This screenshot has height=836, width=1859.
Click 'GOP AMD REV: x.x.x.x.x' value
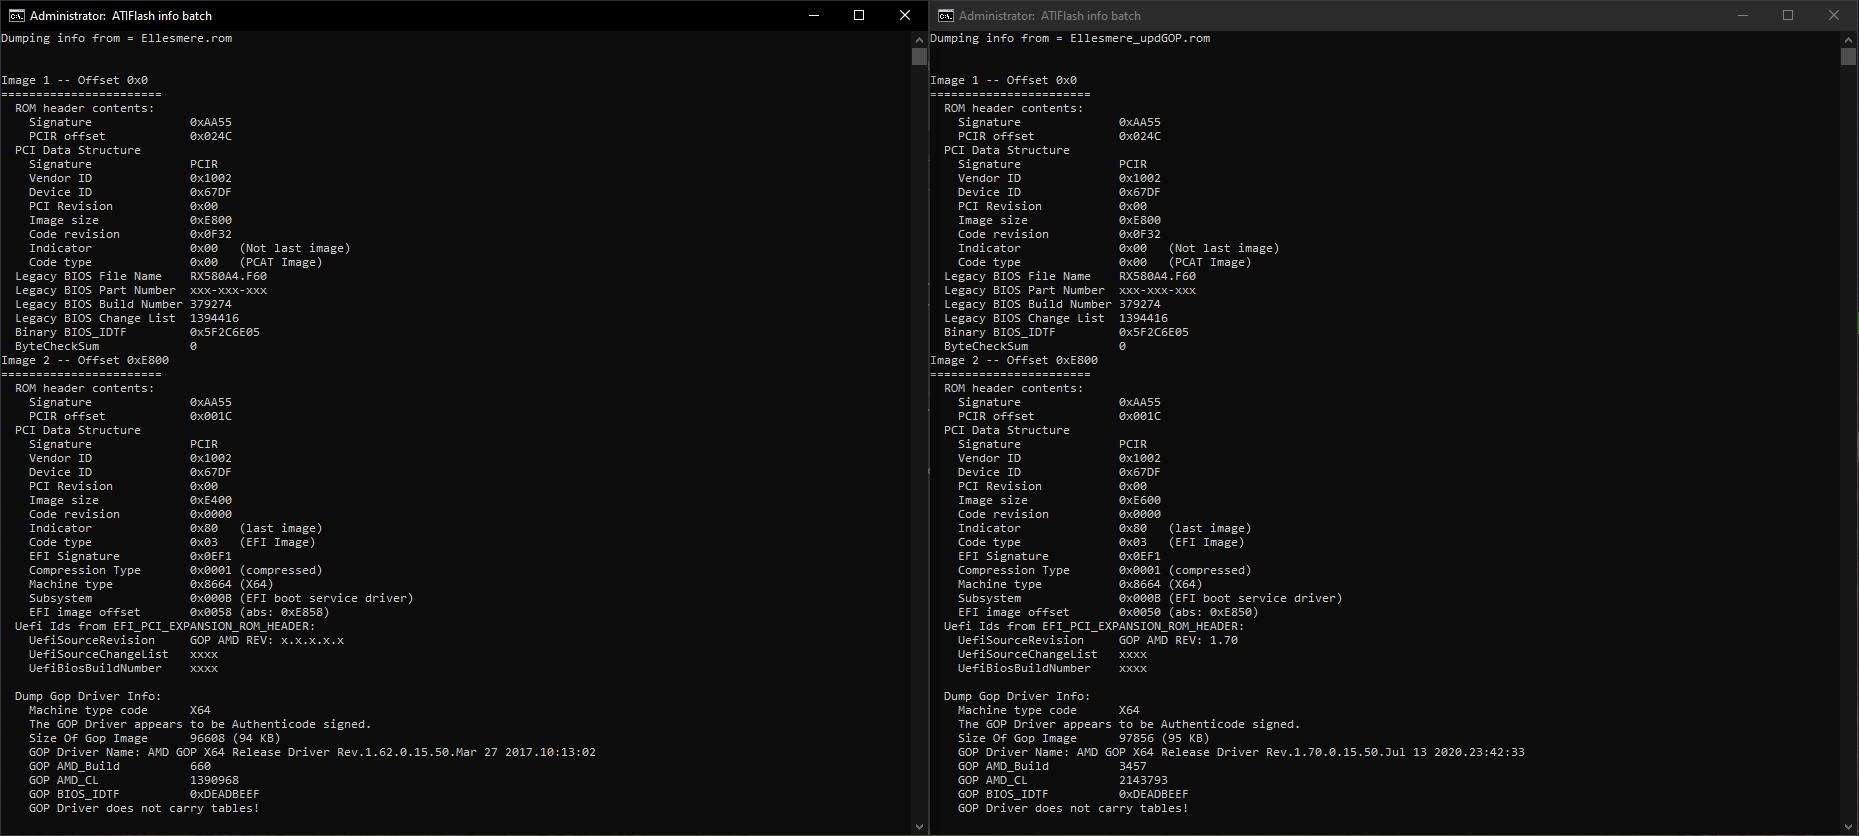point(267,640)
